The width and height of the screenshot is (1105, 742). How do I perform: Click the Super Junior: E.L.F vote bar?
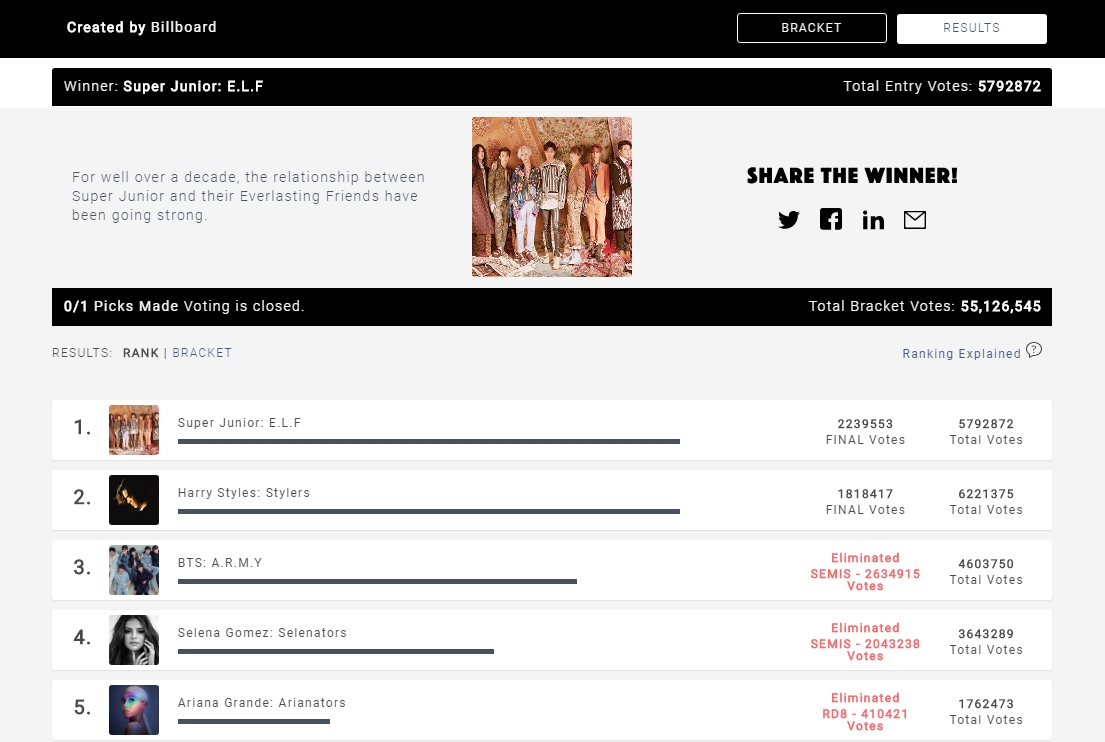[429, 442]
